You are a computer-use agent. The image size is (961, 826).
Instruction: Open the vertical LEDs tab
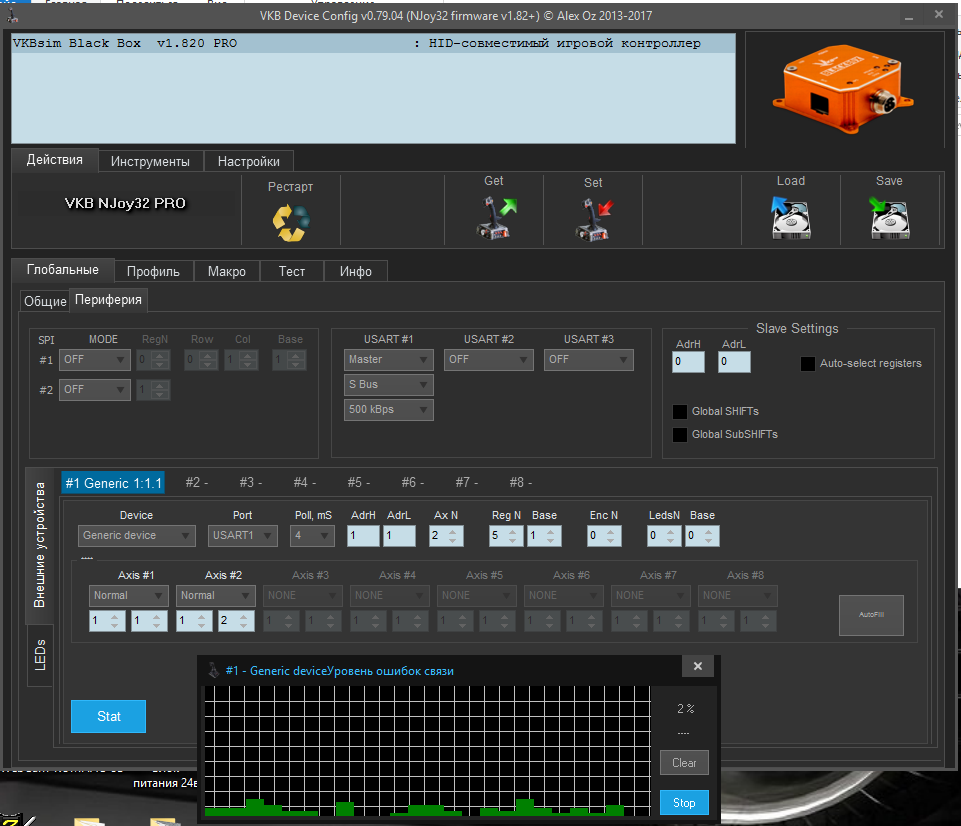pos(40,654)
